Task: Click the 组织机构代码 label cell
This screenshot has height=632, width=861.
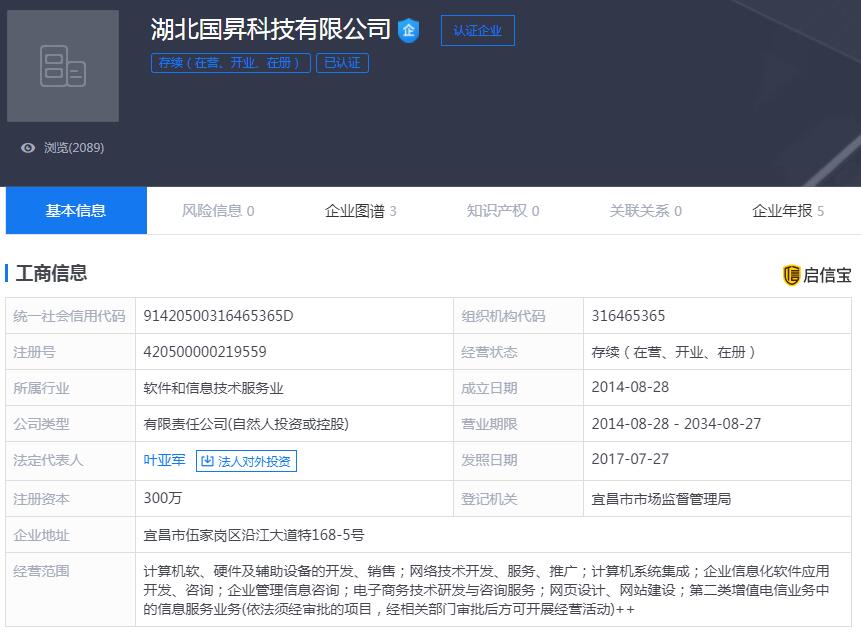Action: 518,316
